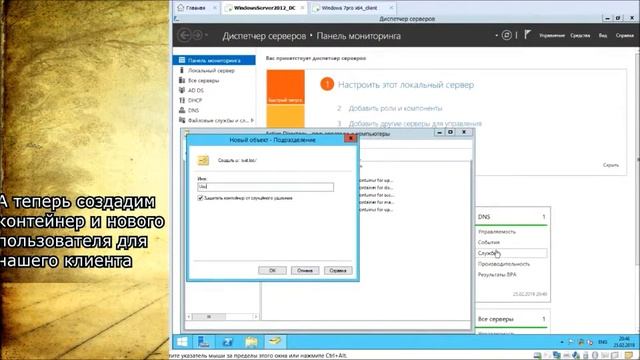Screen dimensions: 640x360
Task: Show hidden tray icons arrow
Action: coord(562,342)
